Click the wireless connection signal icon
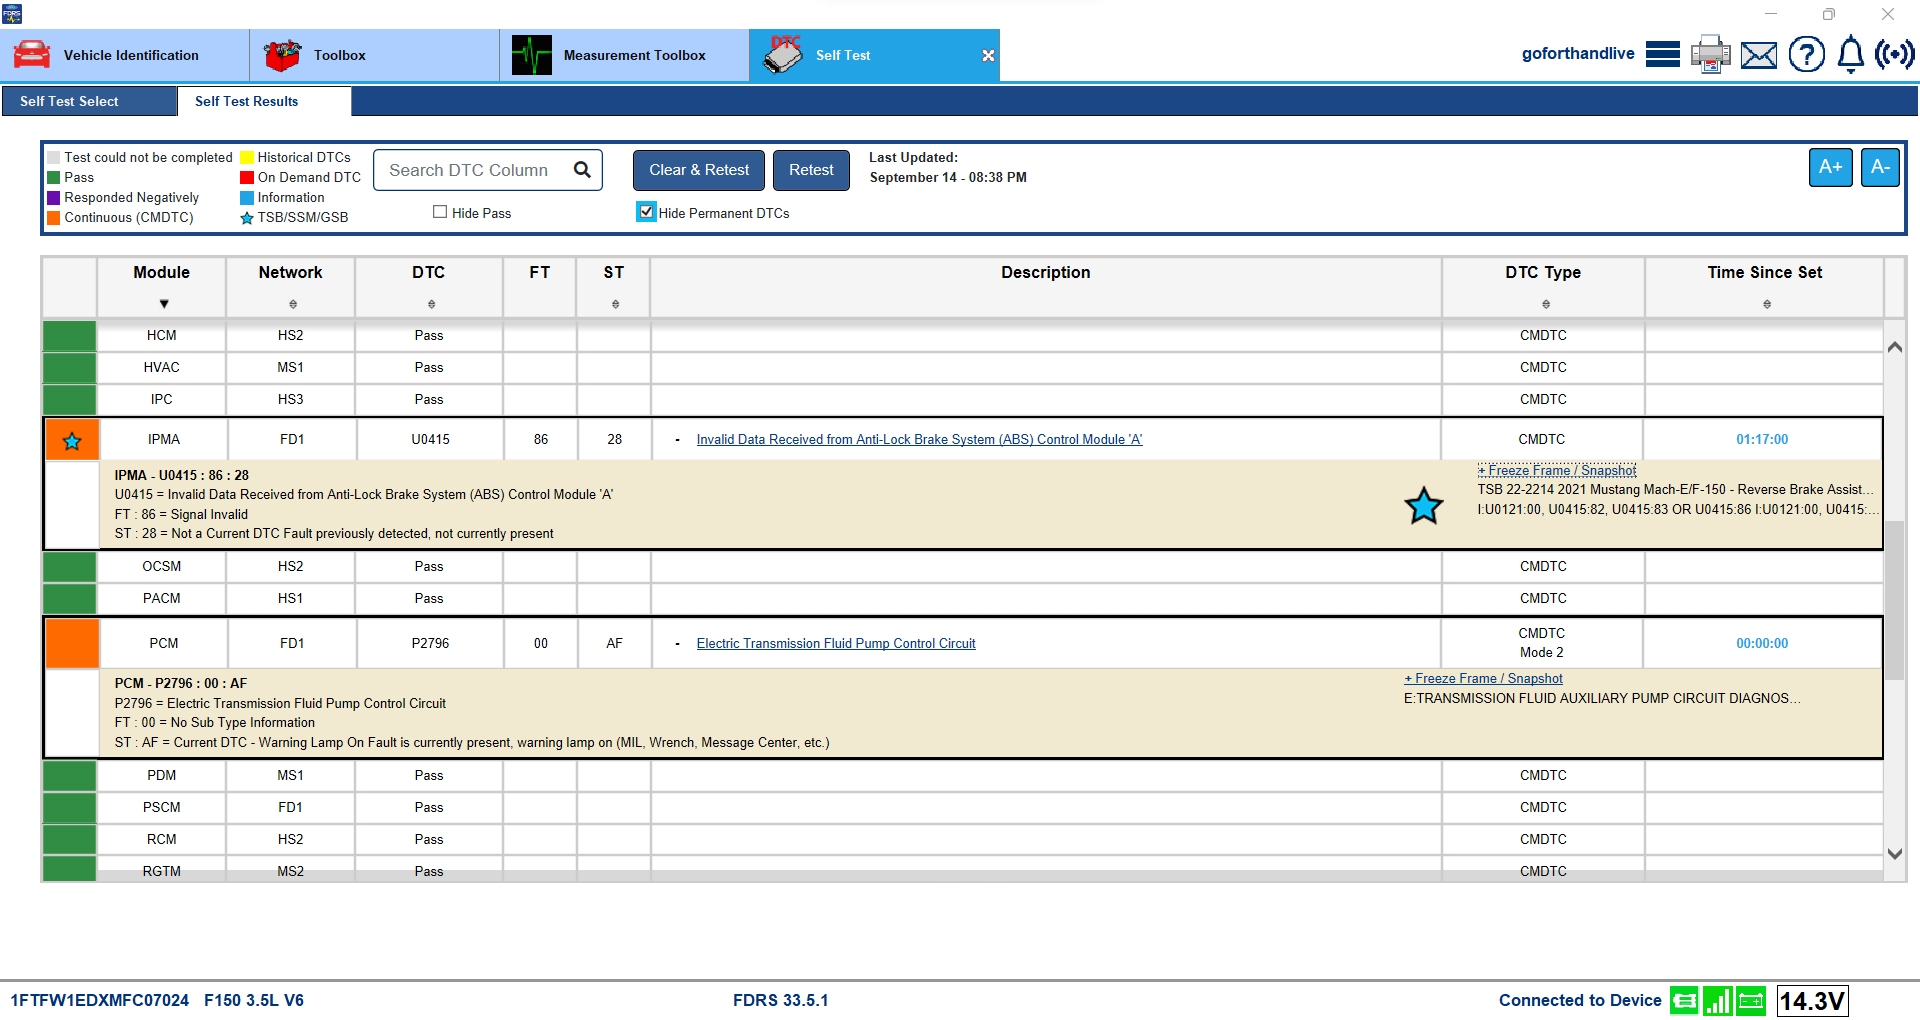This screenshot has height=1020, width=1920. pos(1894,54)
